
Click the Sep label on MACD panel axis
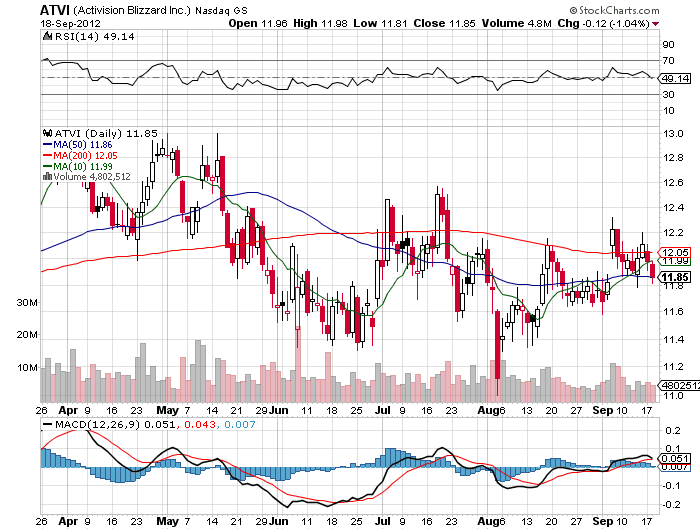pos(602,521)
